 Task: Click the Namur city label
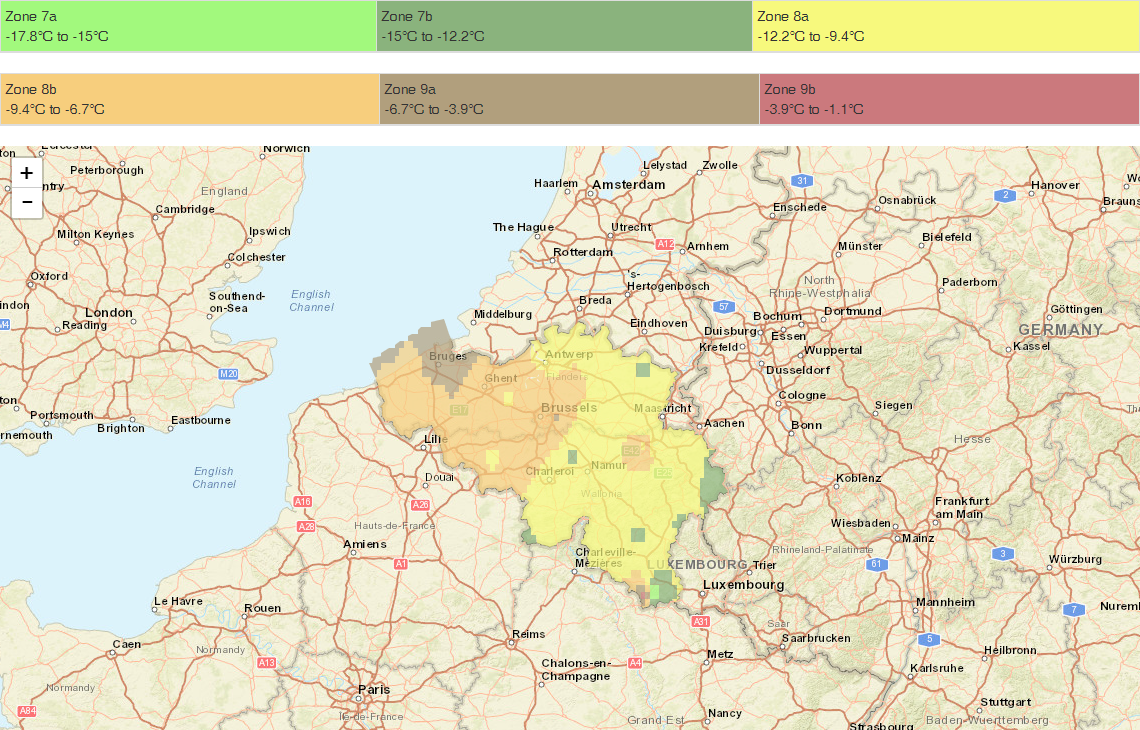click(x=609, y=465)
